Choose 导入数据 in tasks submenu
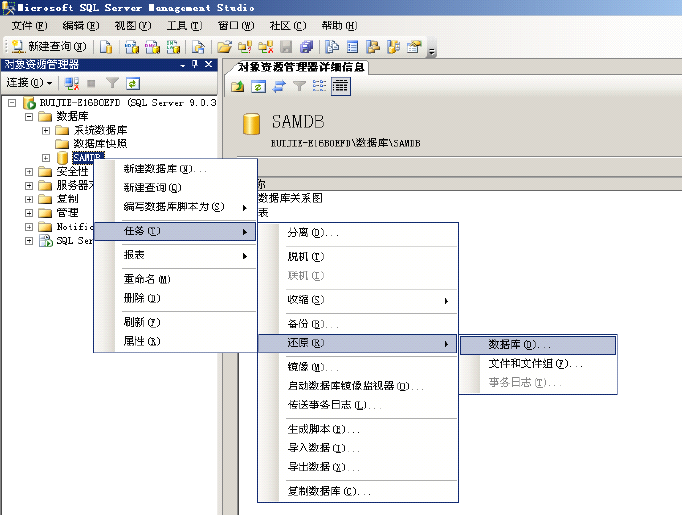This screenshot has width=682, height=515. pos(358,448)
